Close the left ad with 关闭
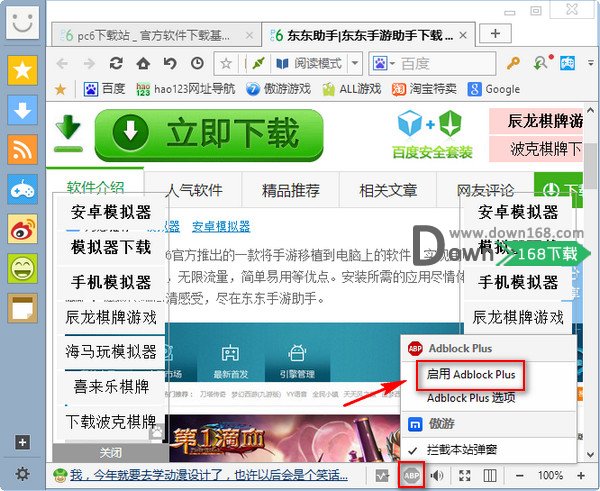 [x=111, y=453]
